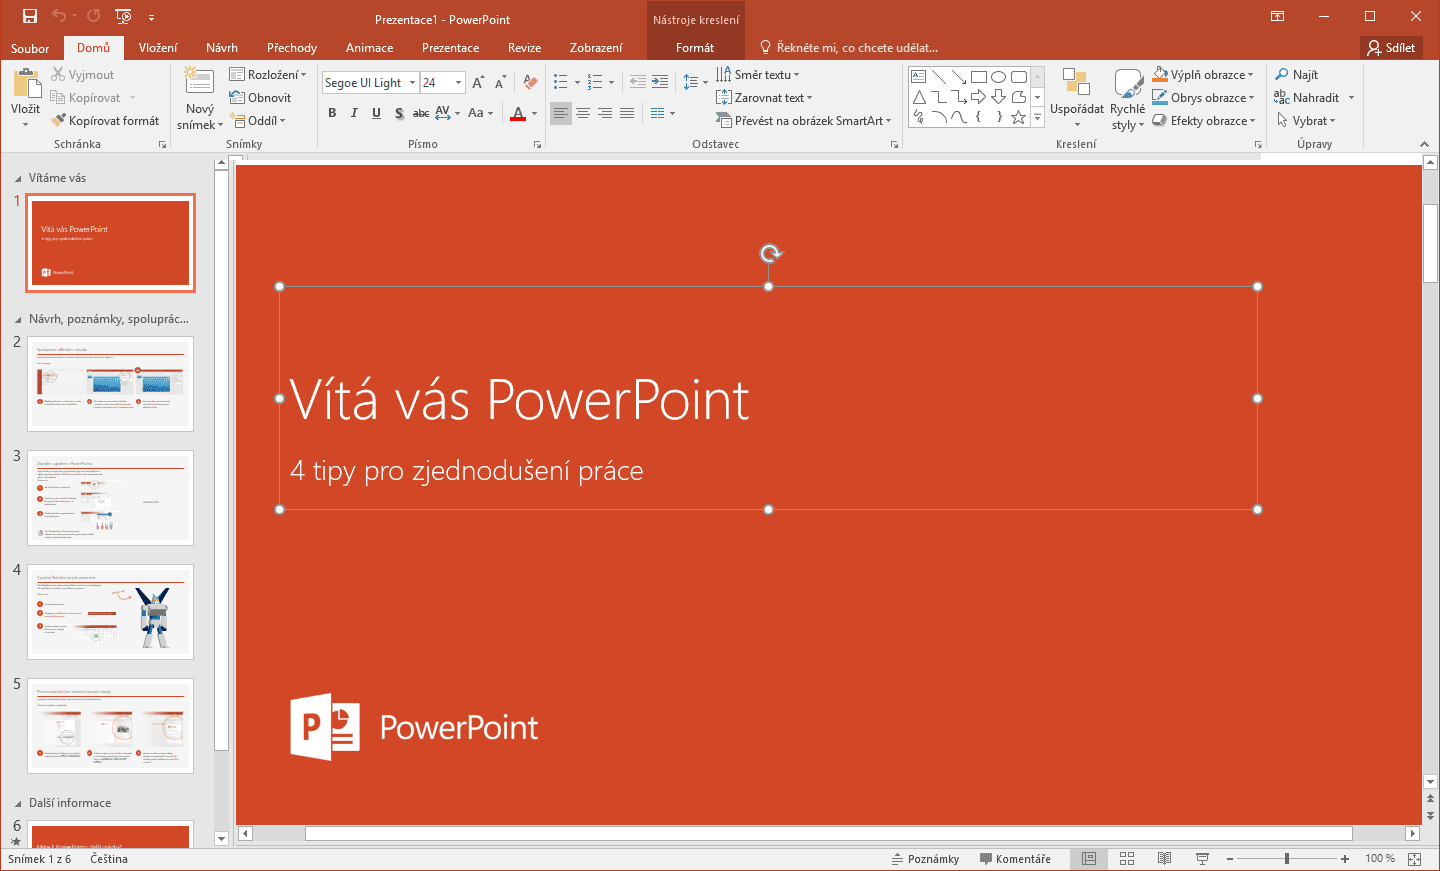The height and width of the screenshot is (871, 1440).
Task: Align text left
Action: point(561,113)
